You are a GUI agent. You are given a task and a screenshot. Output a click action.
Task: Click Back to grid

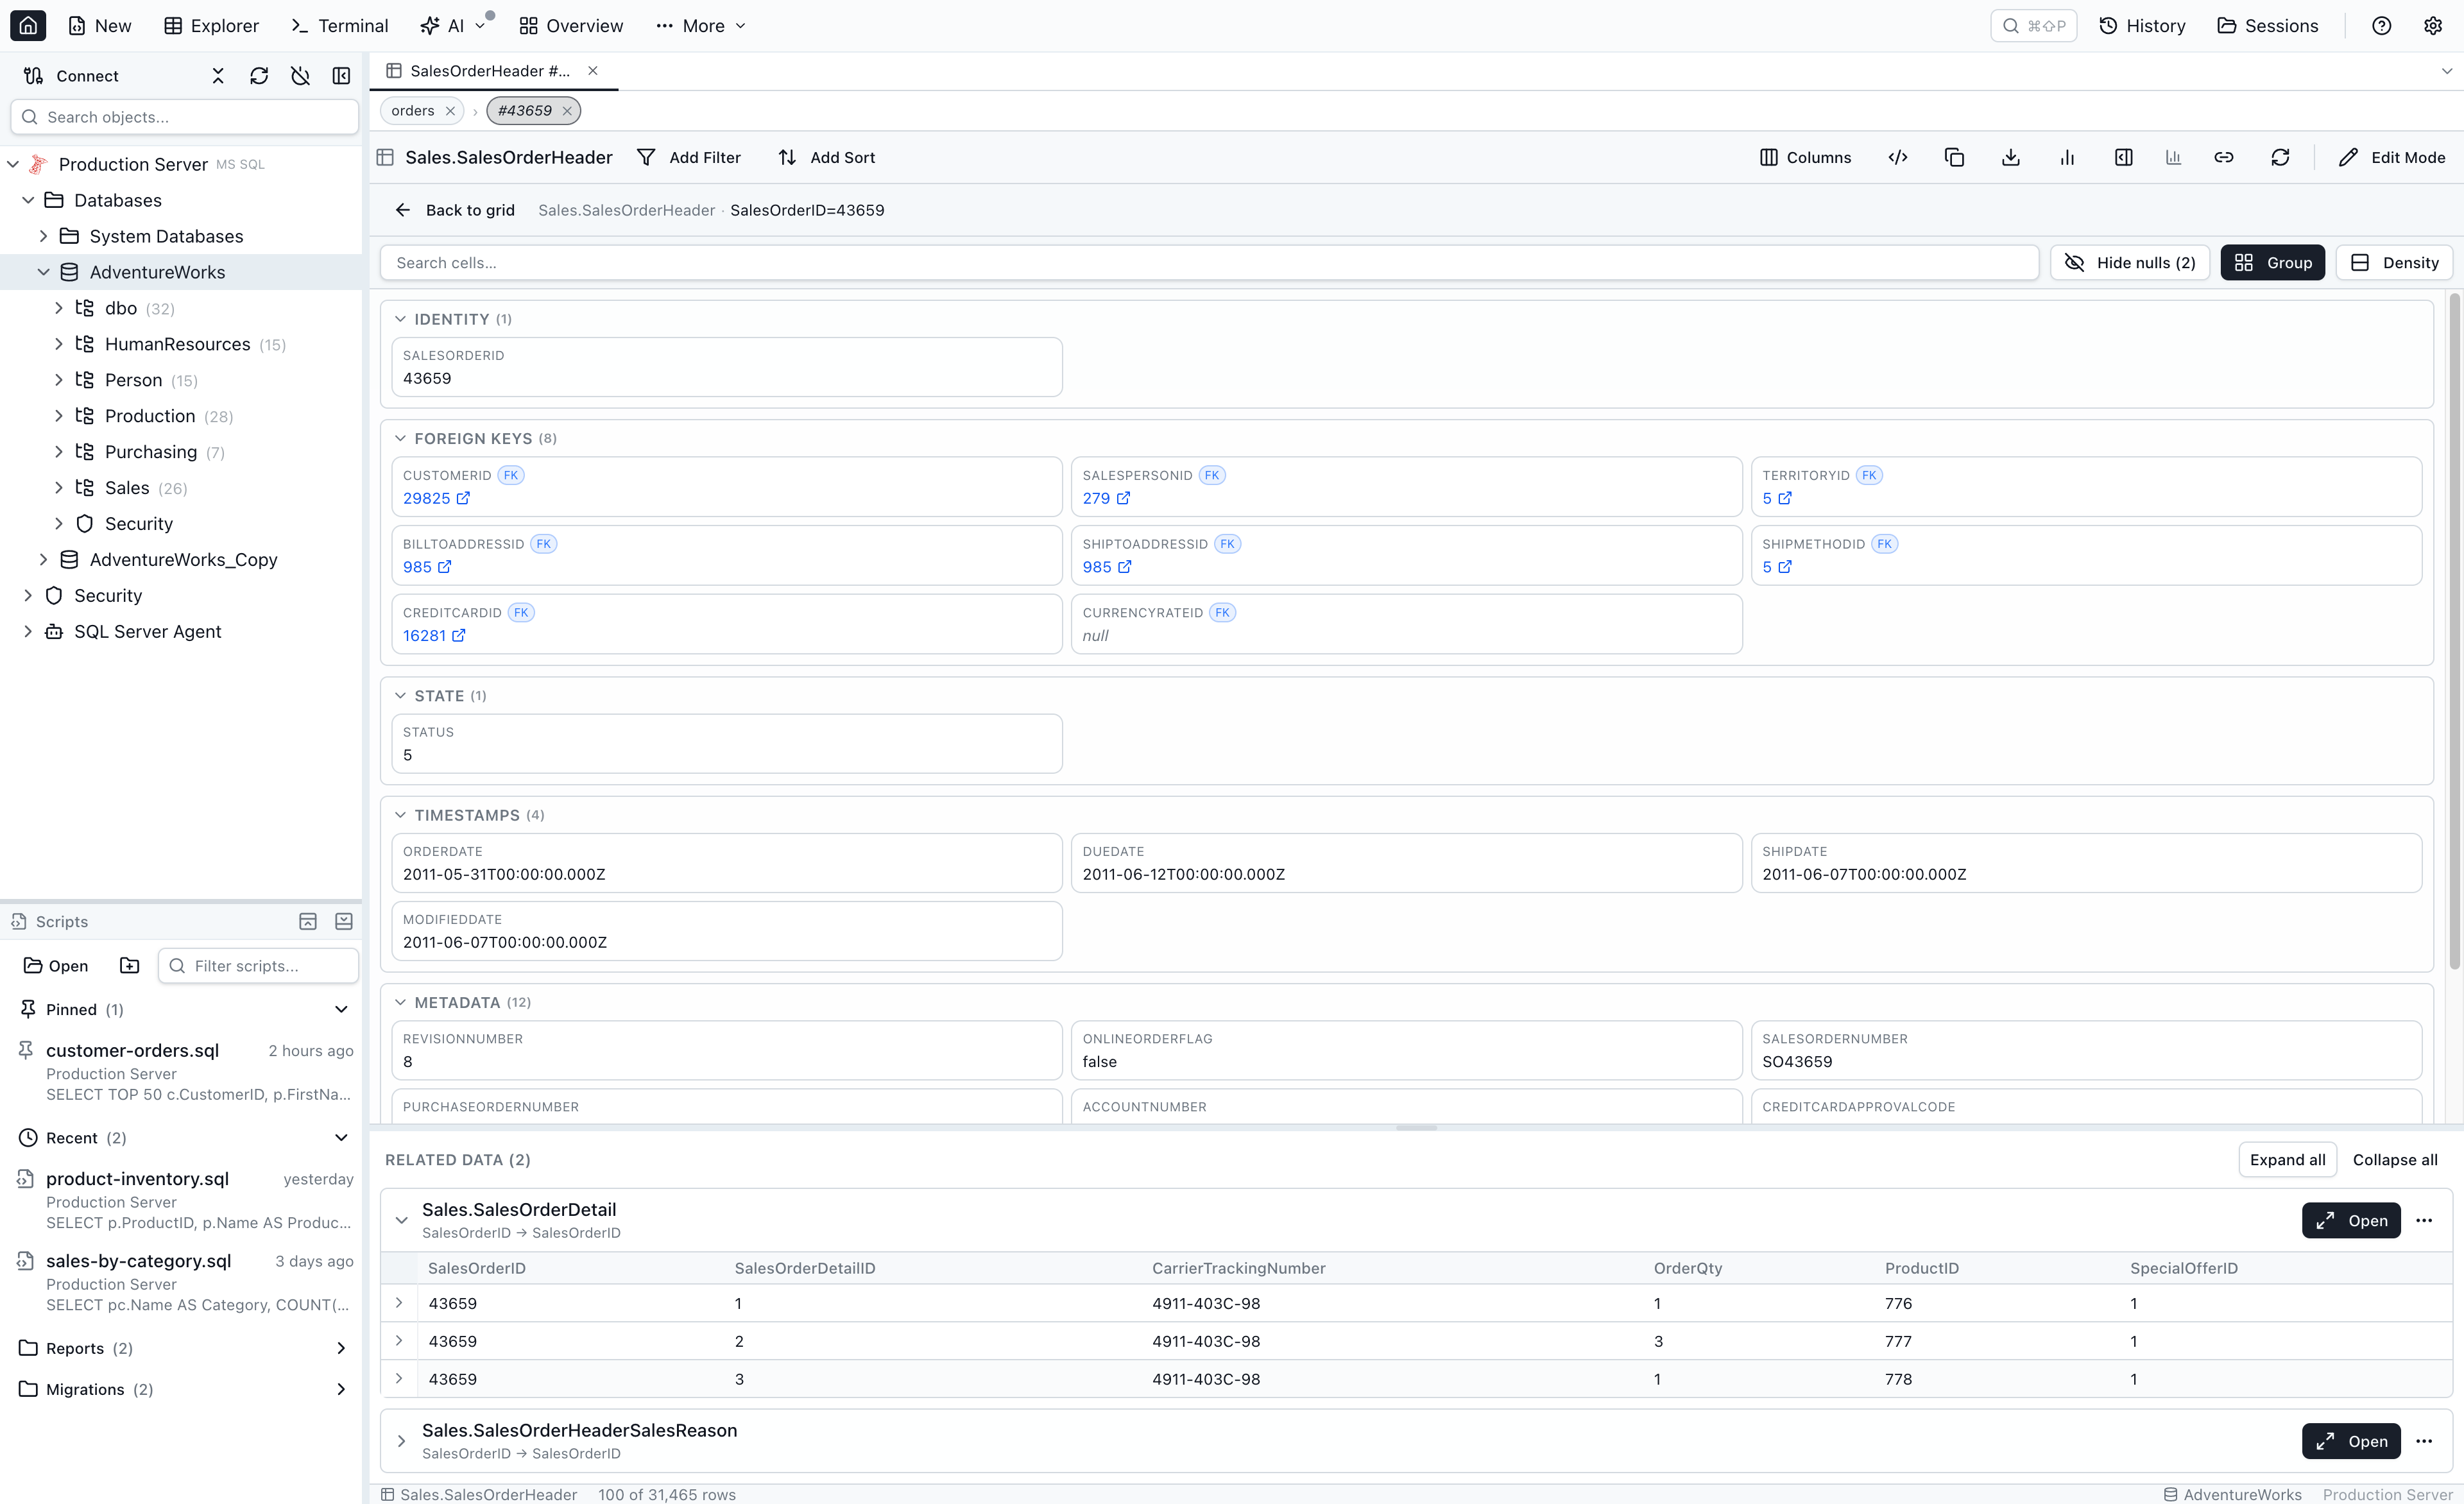(x=455, y=210)
